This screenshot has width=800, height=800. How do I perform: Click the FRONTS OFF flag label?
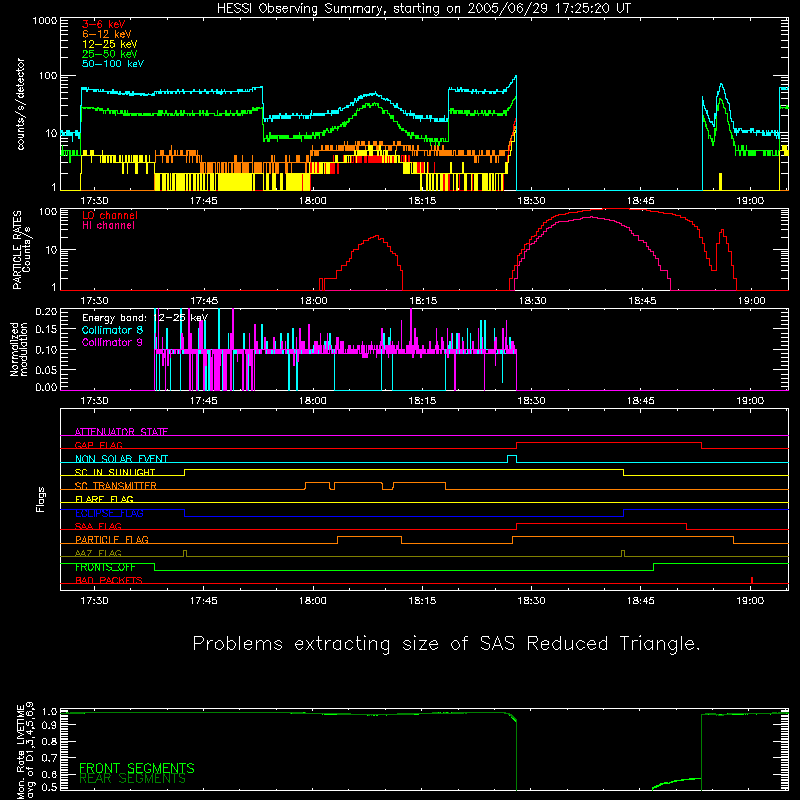click(x=105, y=567)
